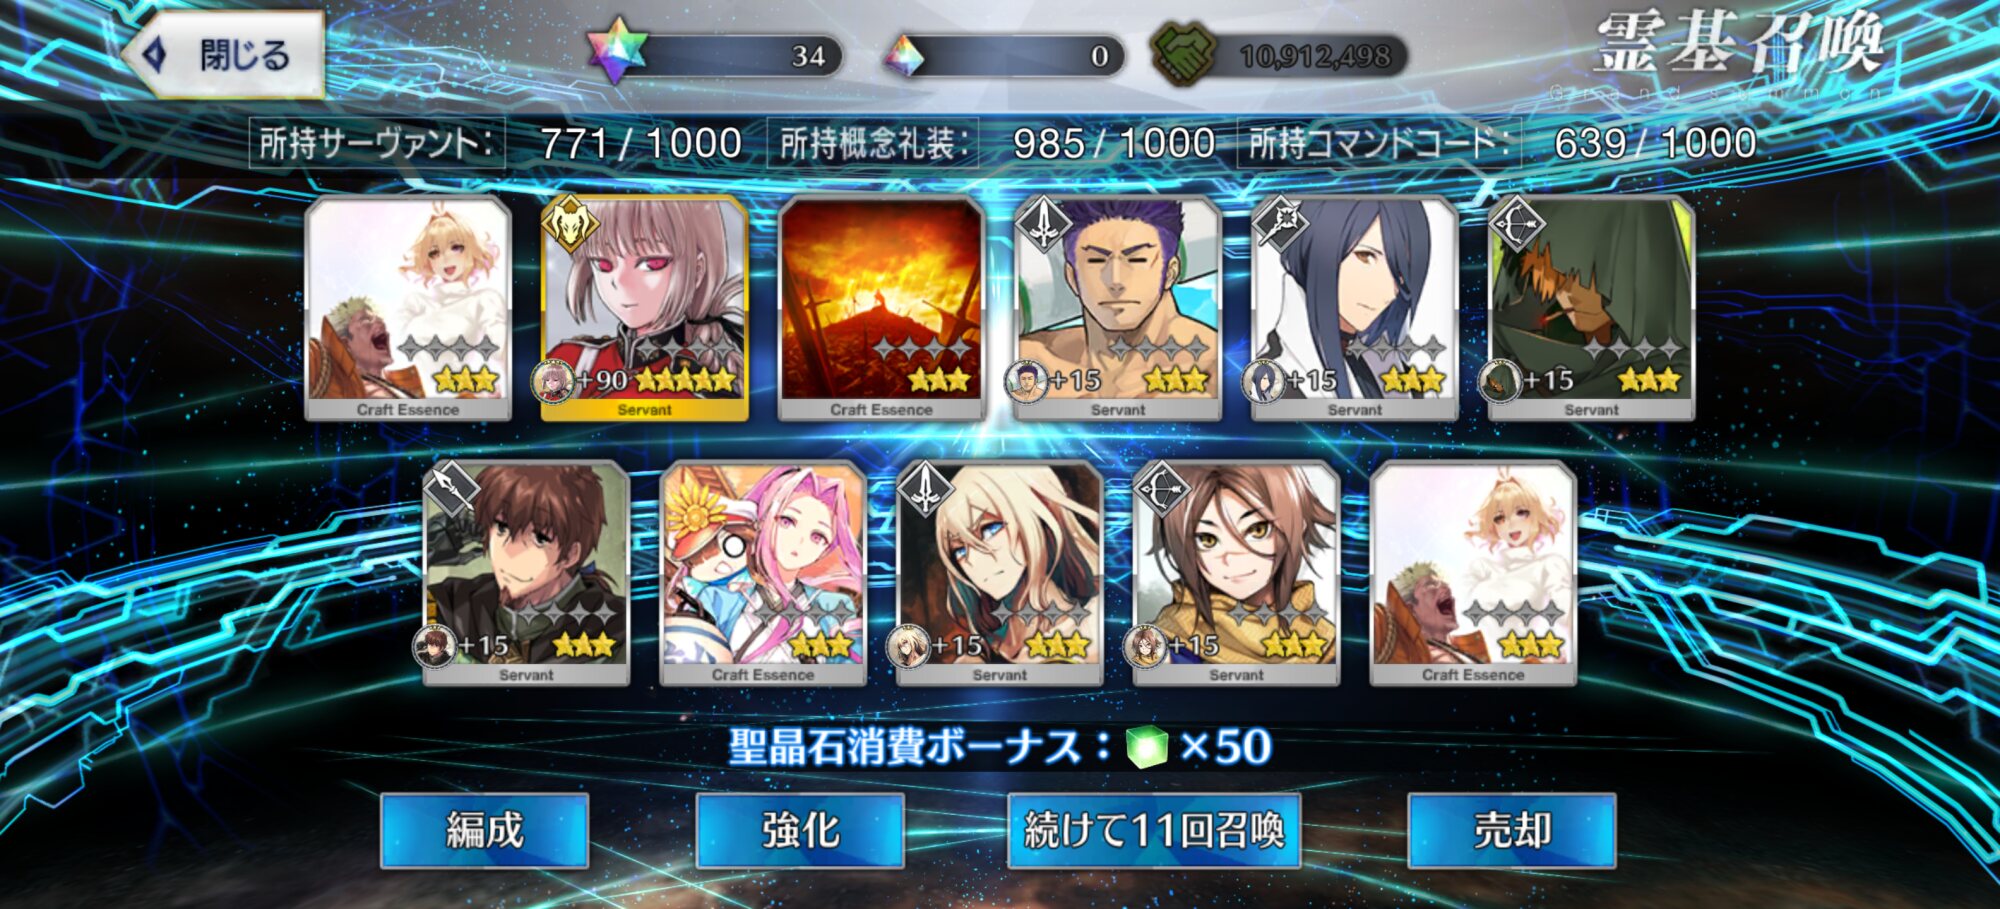The height and width of the screenshot is (909, 2000).
Task: Click the Lancer class icon on brown-haired servant
Action: tap(452, 489)
